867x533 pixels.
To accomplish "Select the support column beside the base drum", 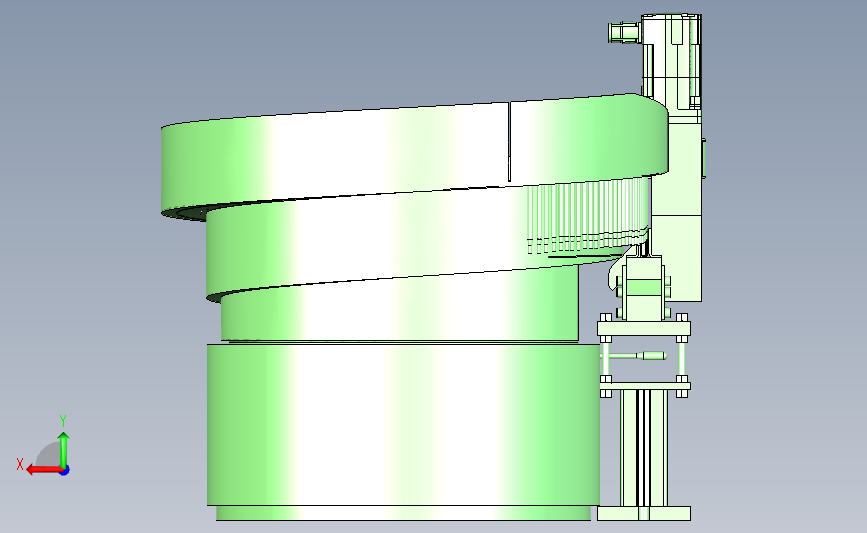I will [x=644, y=448].
